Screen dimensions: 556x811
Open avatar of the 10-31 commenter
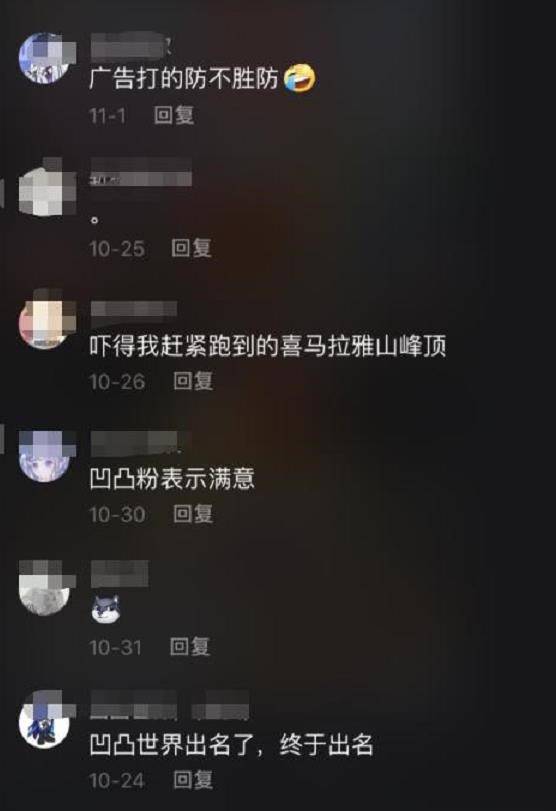(x=44, y=589)
